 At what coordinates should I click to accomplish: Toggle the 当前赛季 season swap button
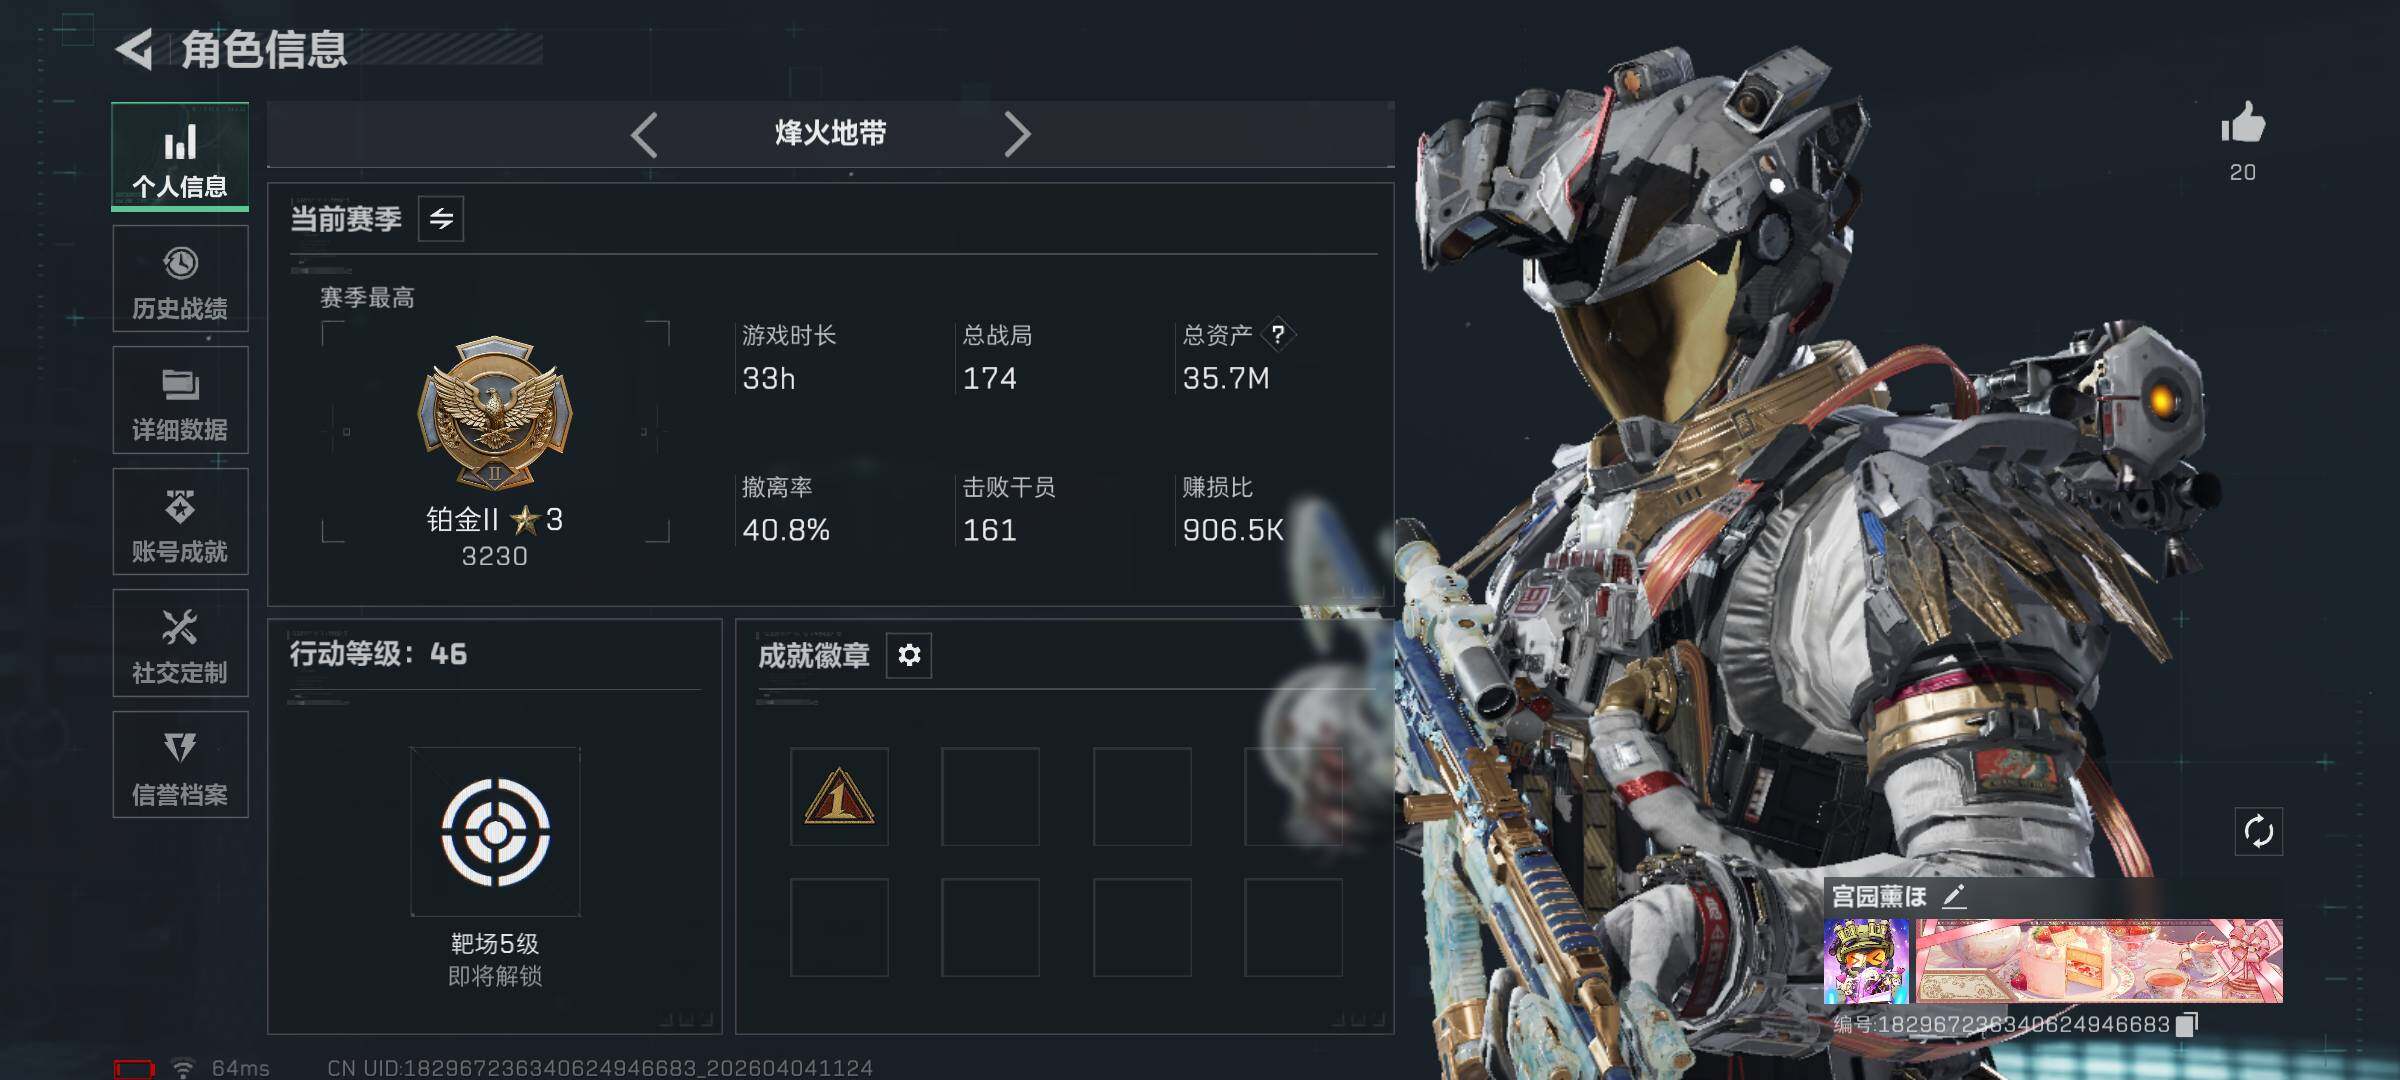click(441, 219)
